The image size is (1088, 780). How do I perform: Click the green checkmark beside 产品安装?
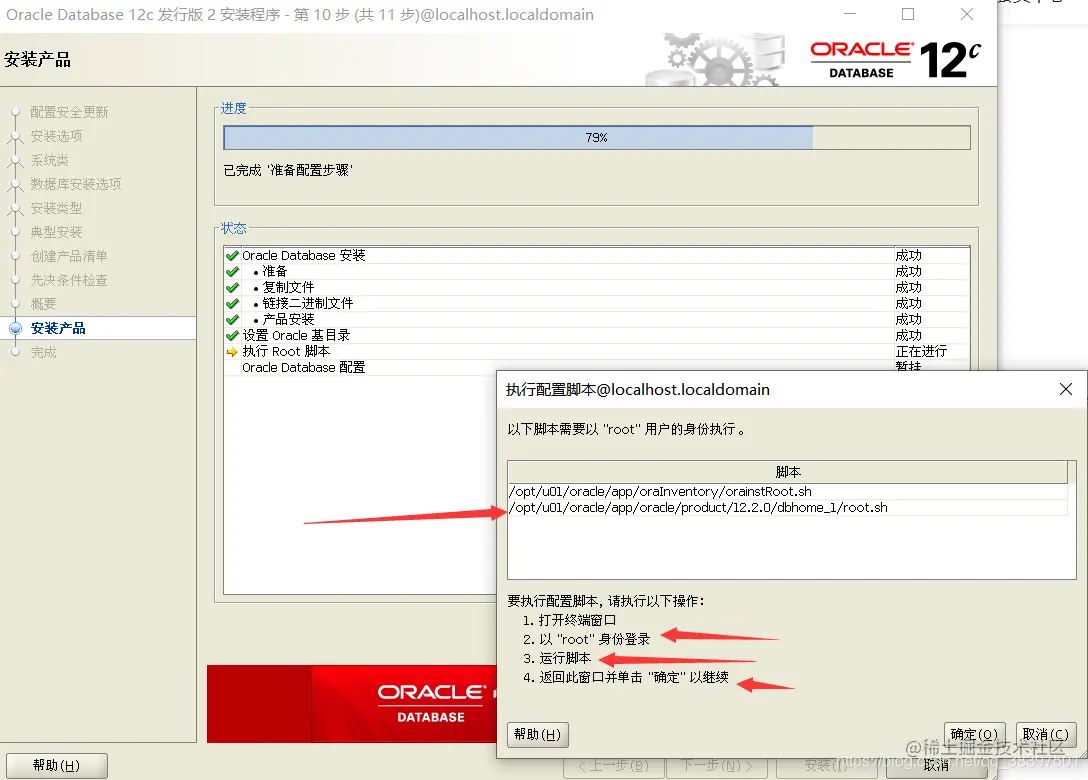coord(232,319)
